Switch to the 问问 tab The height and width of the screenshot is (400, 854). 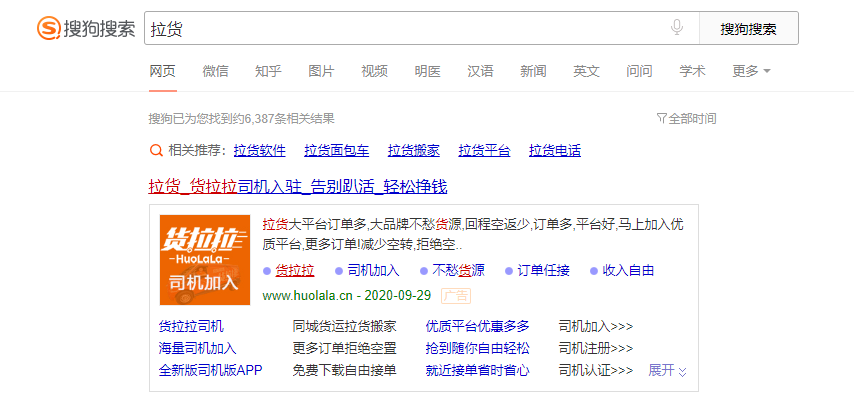point(639,71)
